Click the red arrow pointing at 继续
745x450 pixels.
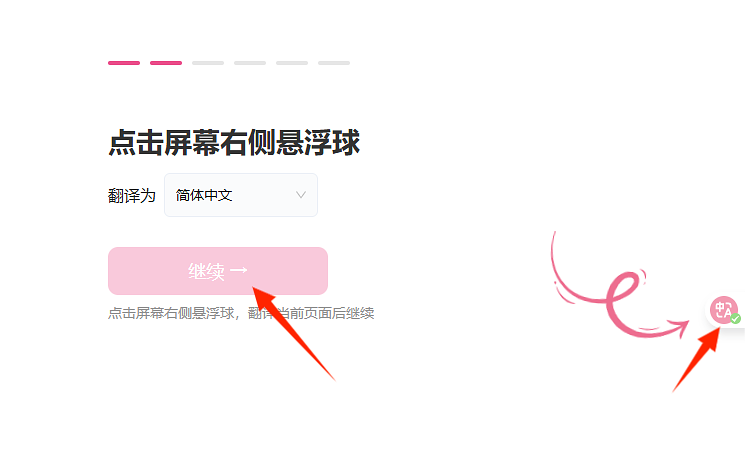pyautogui.click(x=293, y=333)
